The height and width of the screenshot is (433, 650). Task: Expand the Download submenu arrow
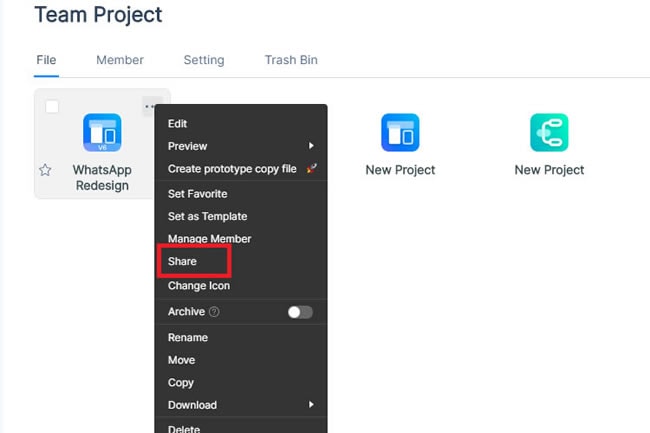point(311,404)
